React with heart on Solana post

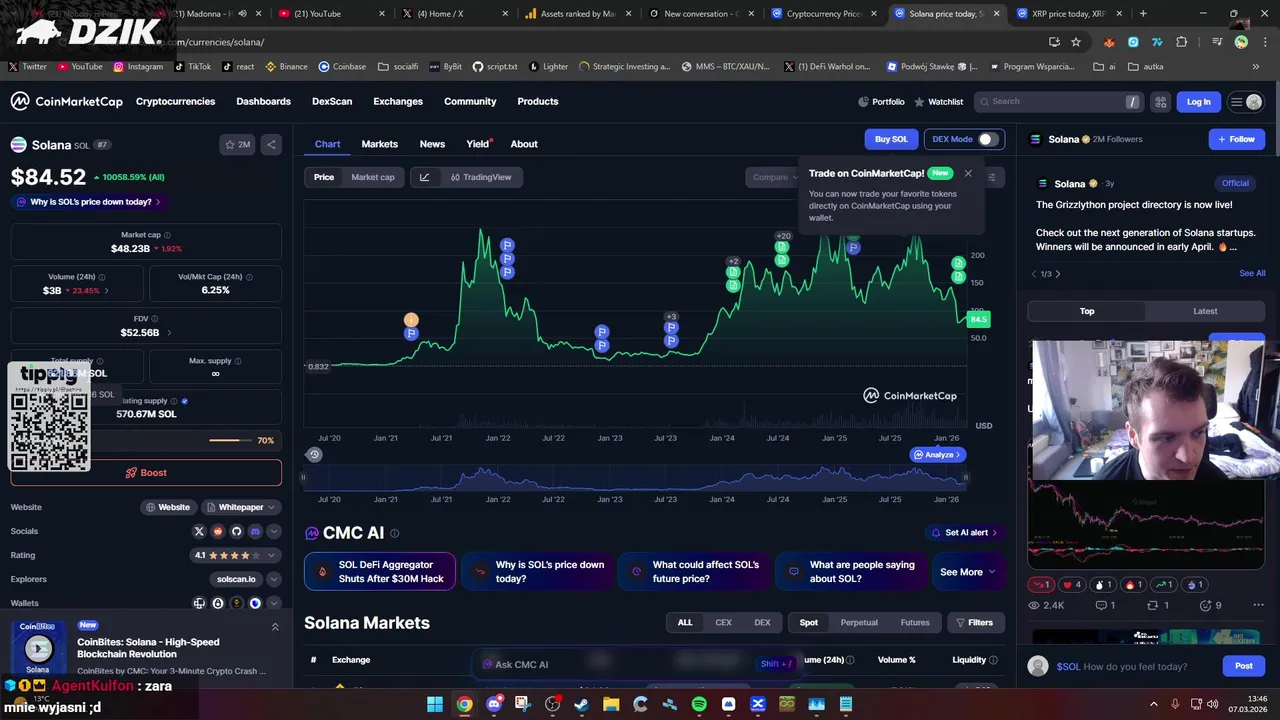[1071, 584]
